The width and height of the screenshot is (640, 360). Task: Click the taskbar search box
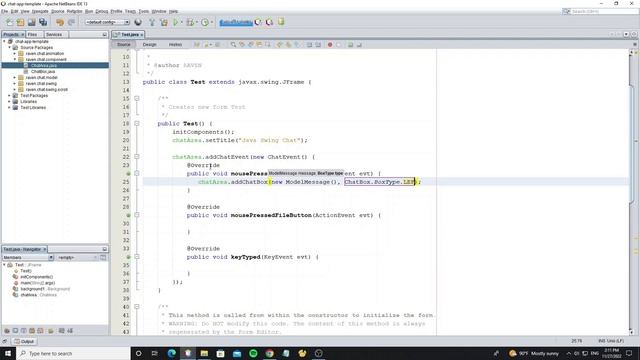pyautogui.click(x=73, y=353)
